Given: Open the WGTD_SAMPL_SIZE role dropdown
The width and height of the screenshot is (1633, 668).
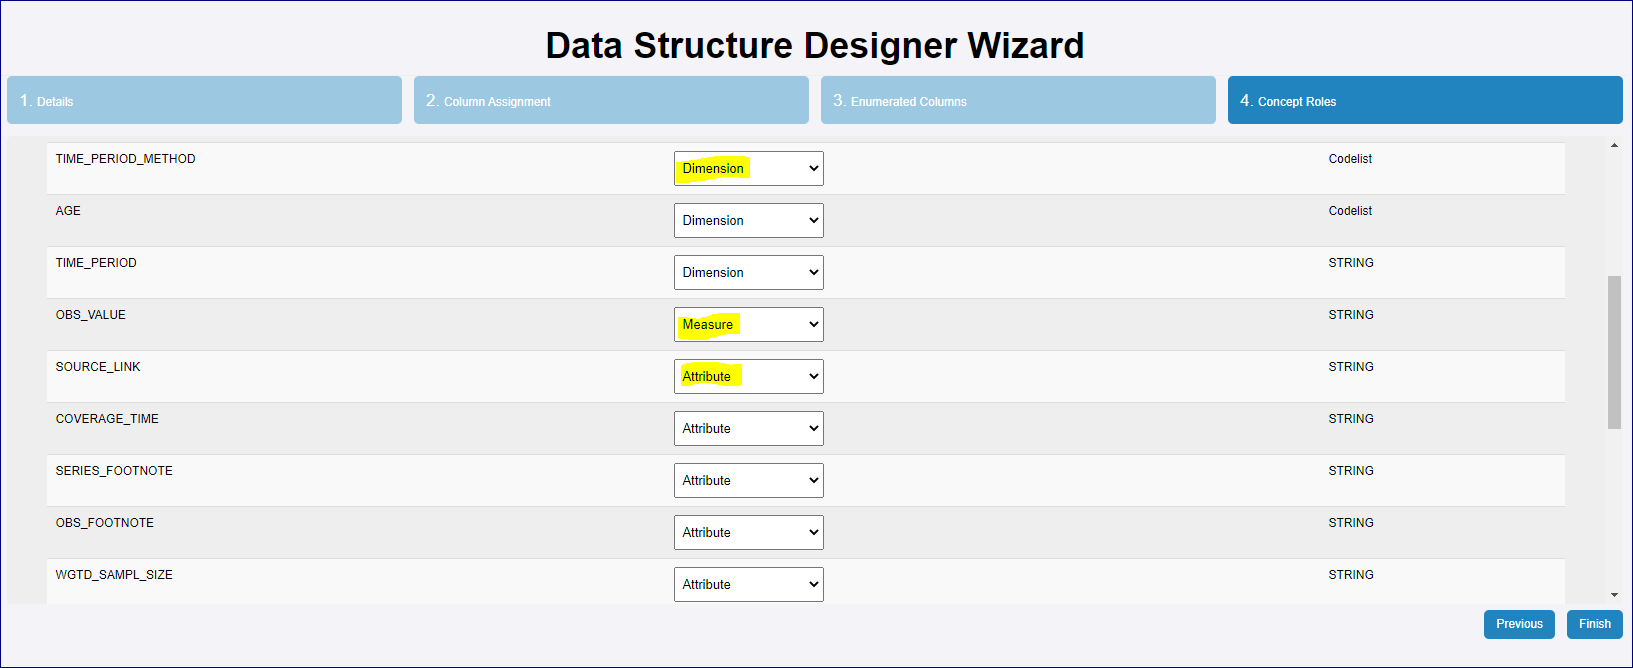Looking at the screenshot, I should click(x=748, y=585).
